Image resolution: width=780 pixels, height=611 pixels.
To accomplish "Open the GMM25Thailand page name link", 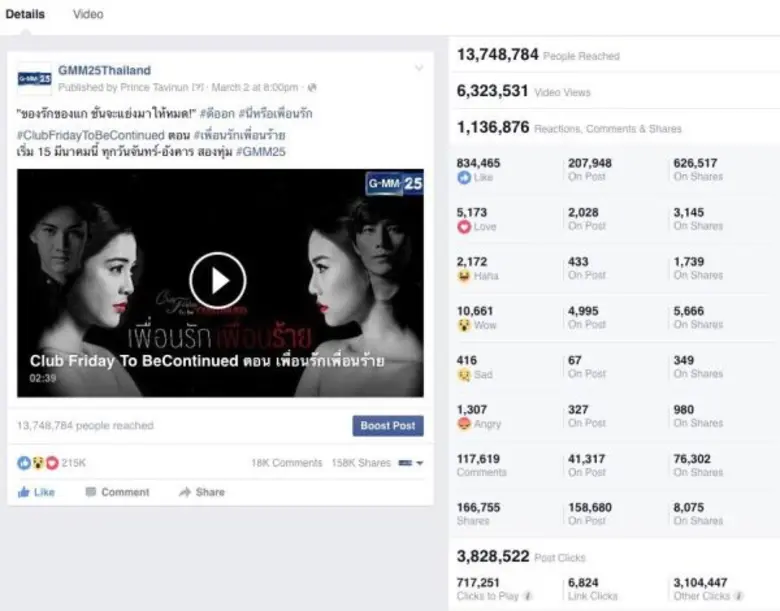I will click(104, 70).
